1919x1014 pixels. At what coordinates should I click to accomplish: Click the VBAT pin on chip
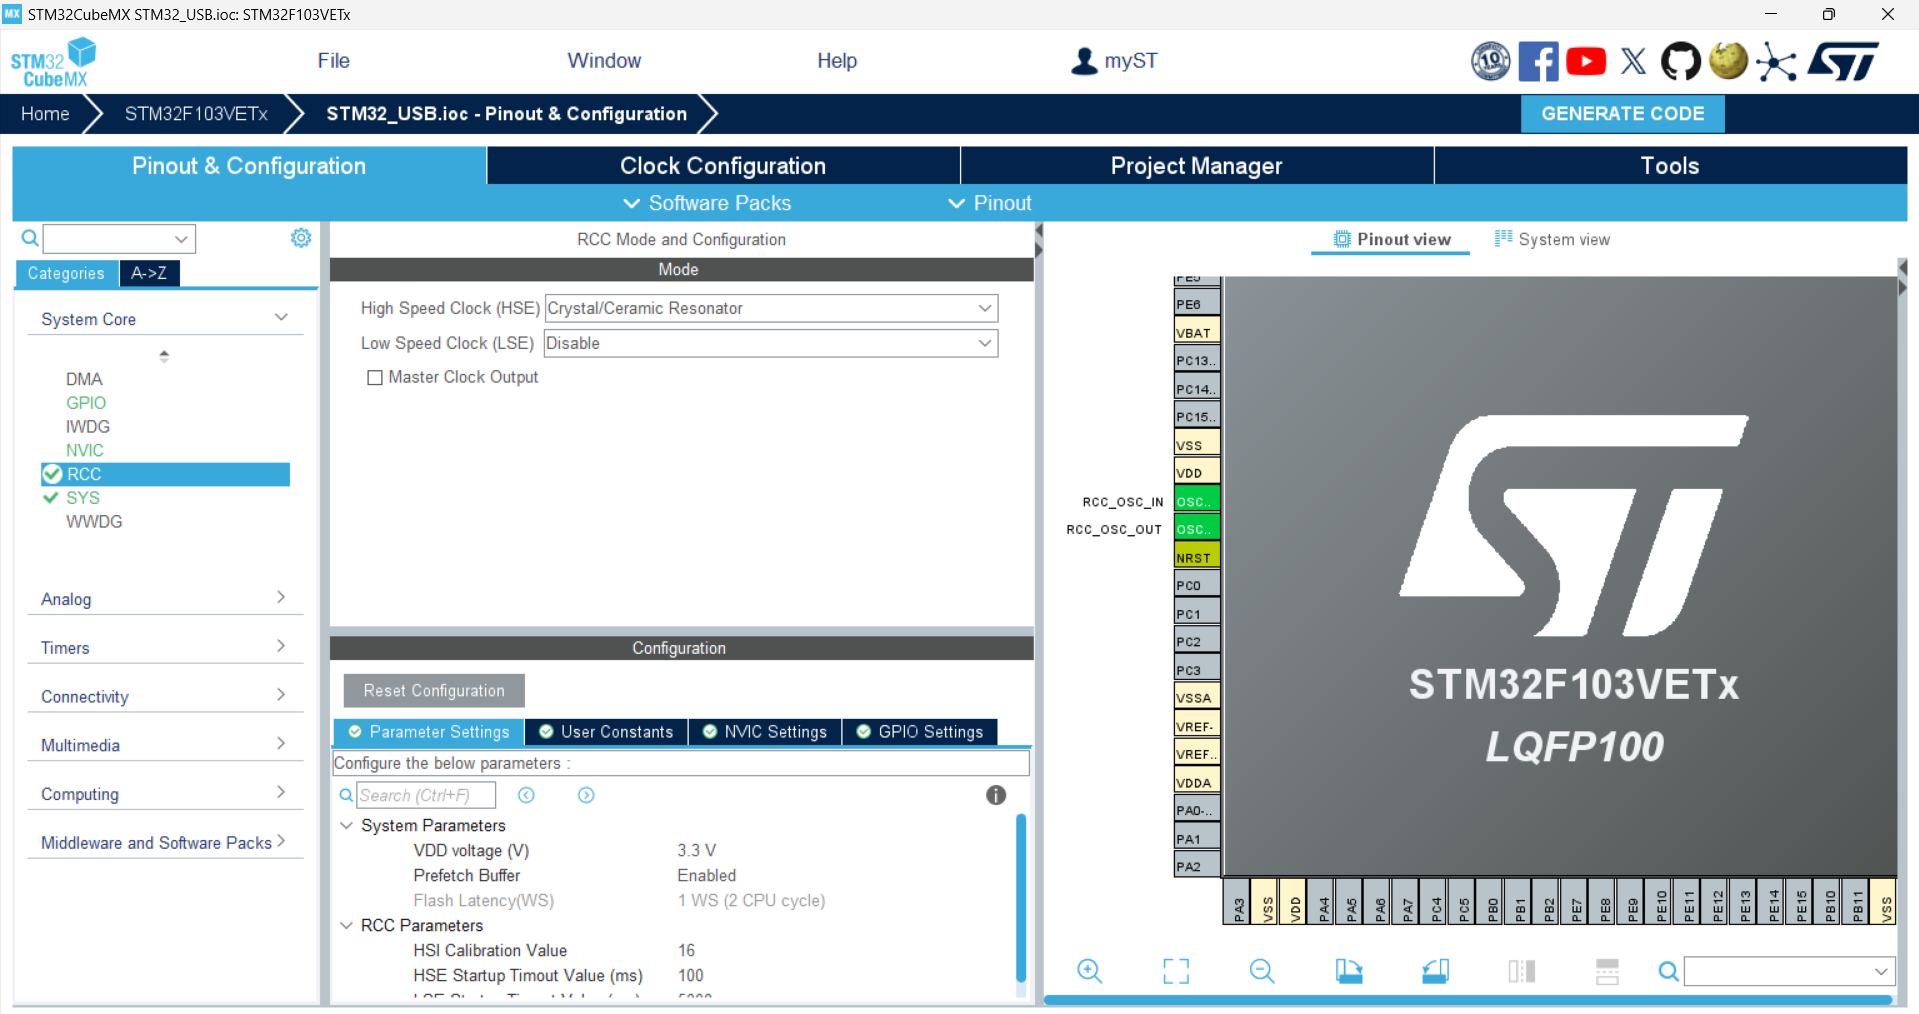pyautogui.click(x=1196, y=332)
